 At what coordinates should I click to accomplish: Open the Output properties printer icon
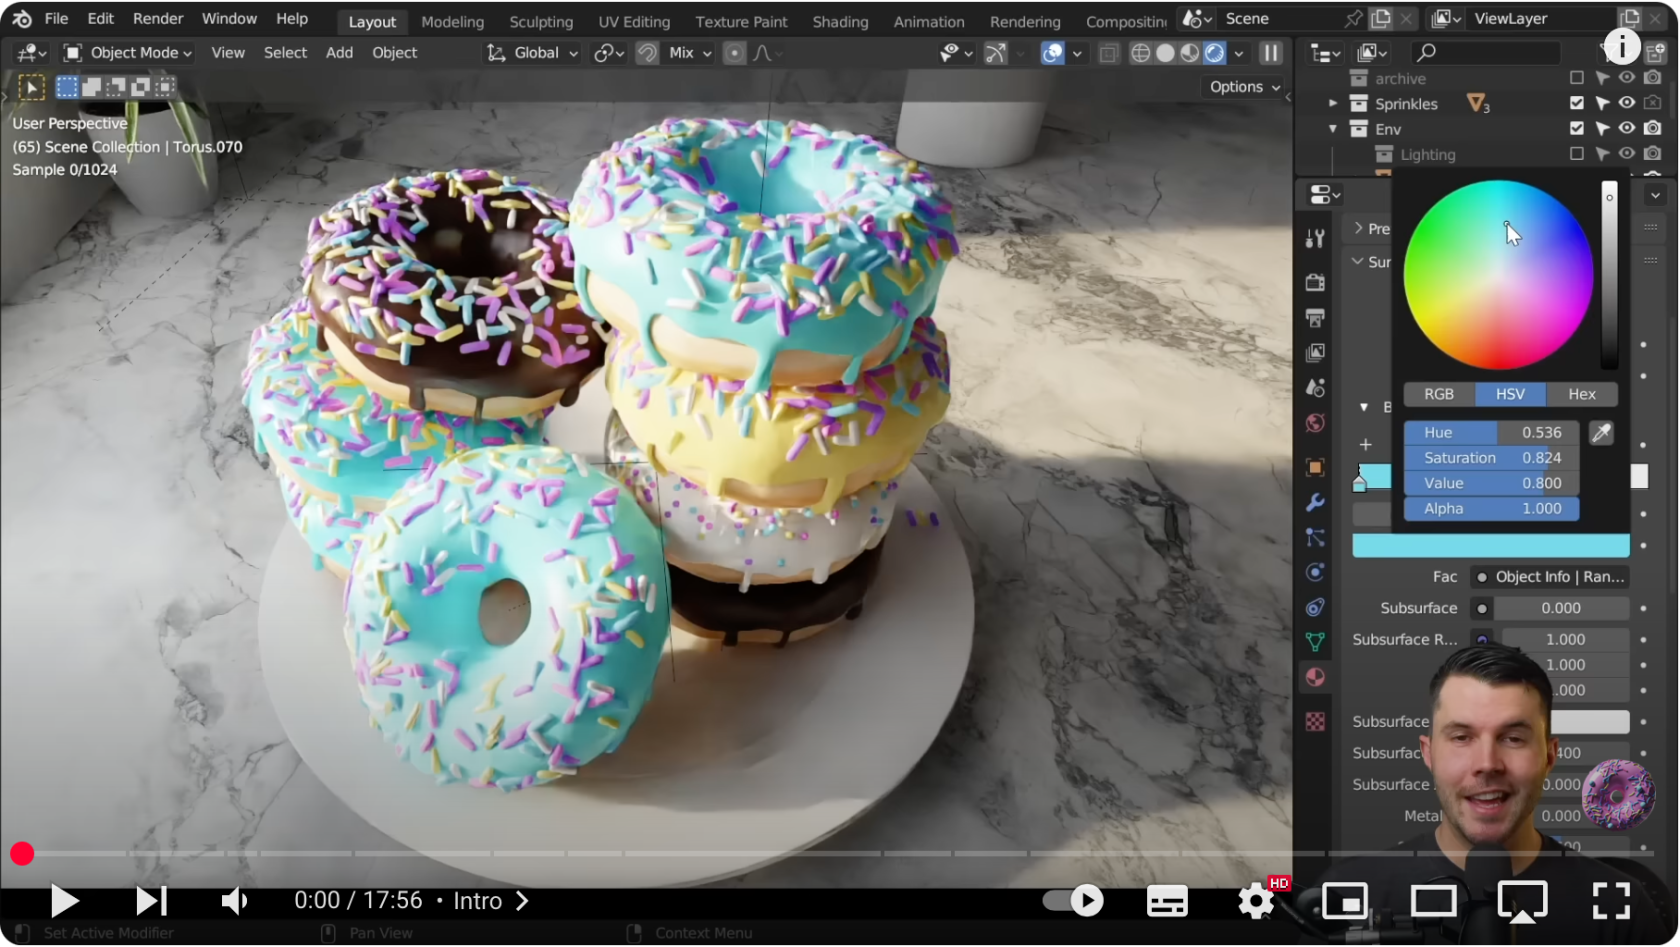(1315, 318)
